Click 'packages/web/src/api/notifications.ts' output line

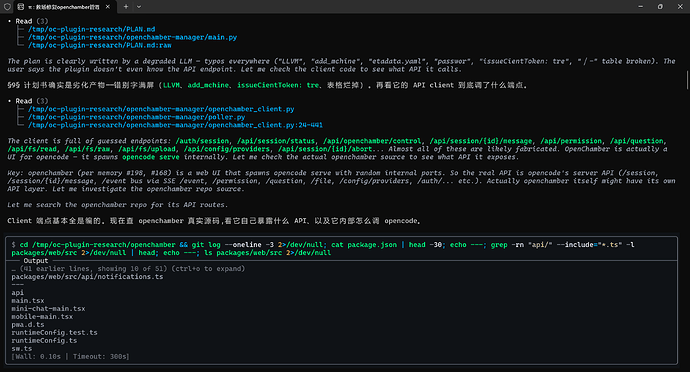(87, 276)
